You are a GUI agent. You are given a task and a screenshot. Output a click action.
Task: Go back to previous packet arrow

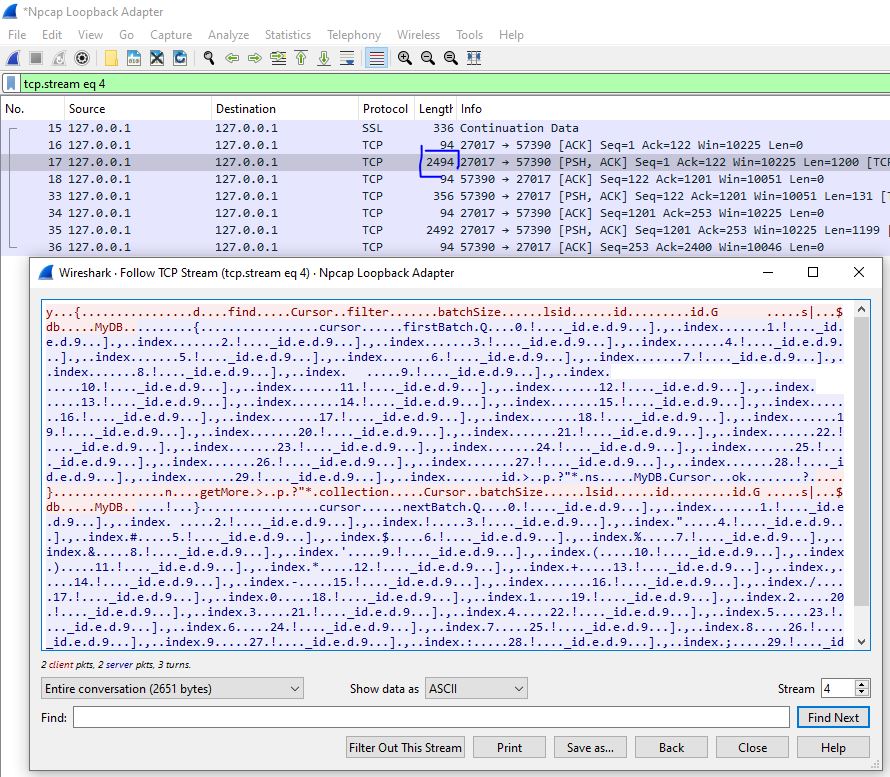pos(232,58)
